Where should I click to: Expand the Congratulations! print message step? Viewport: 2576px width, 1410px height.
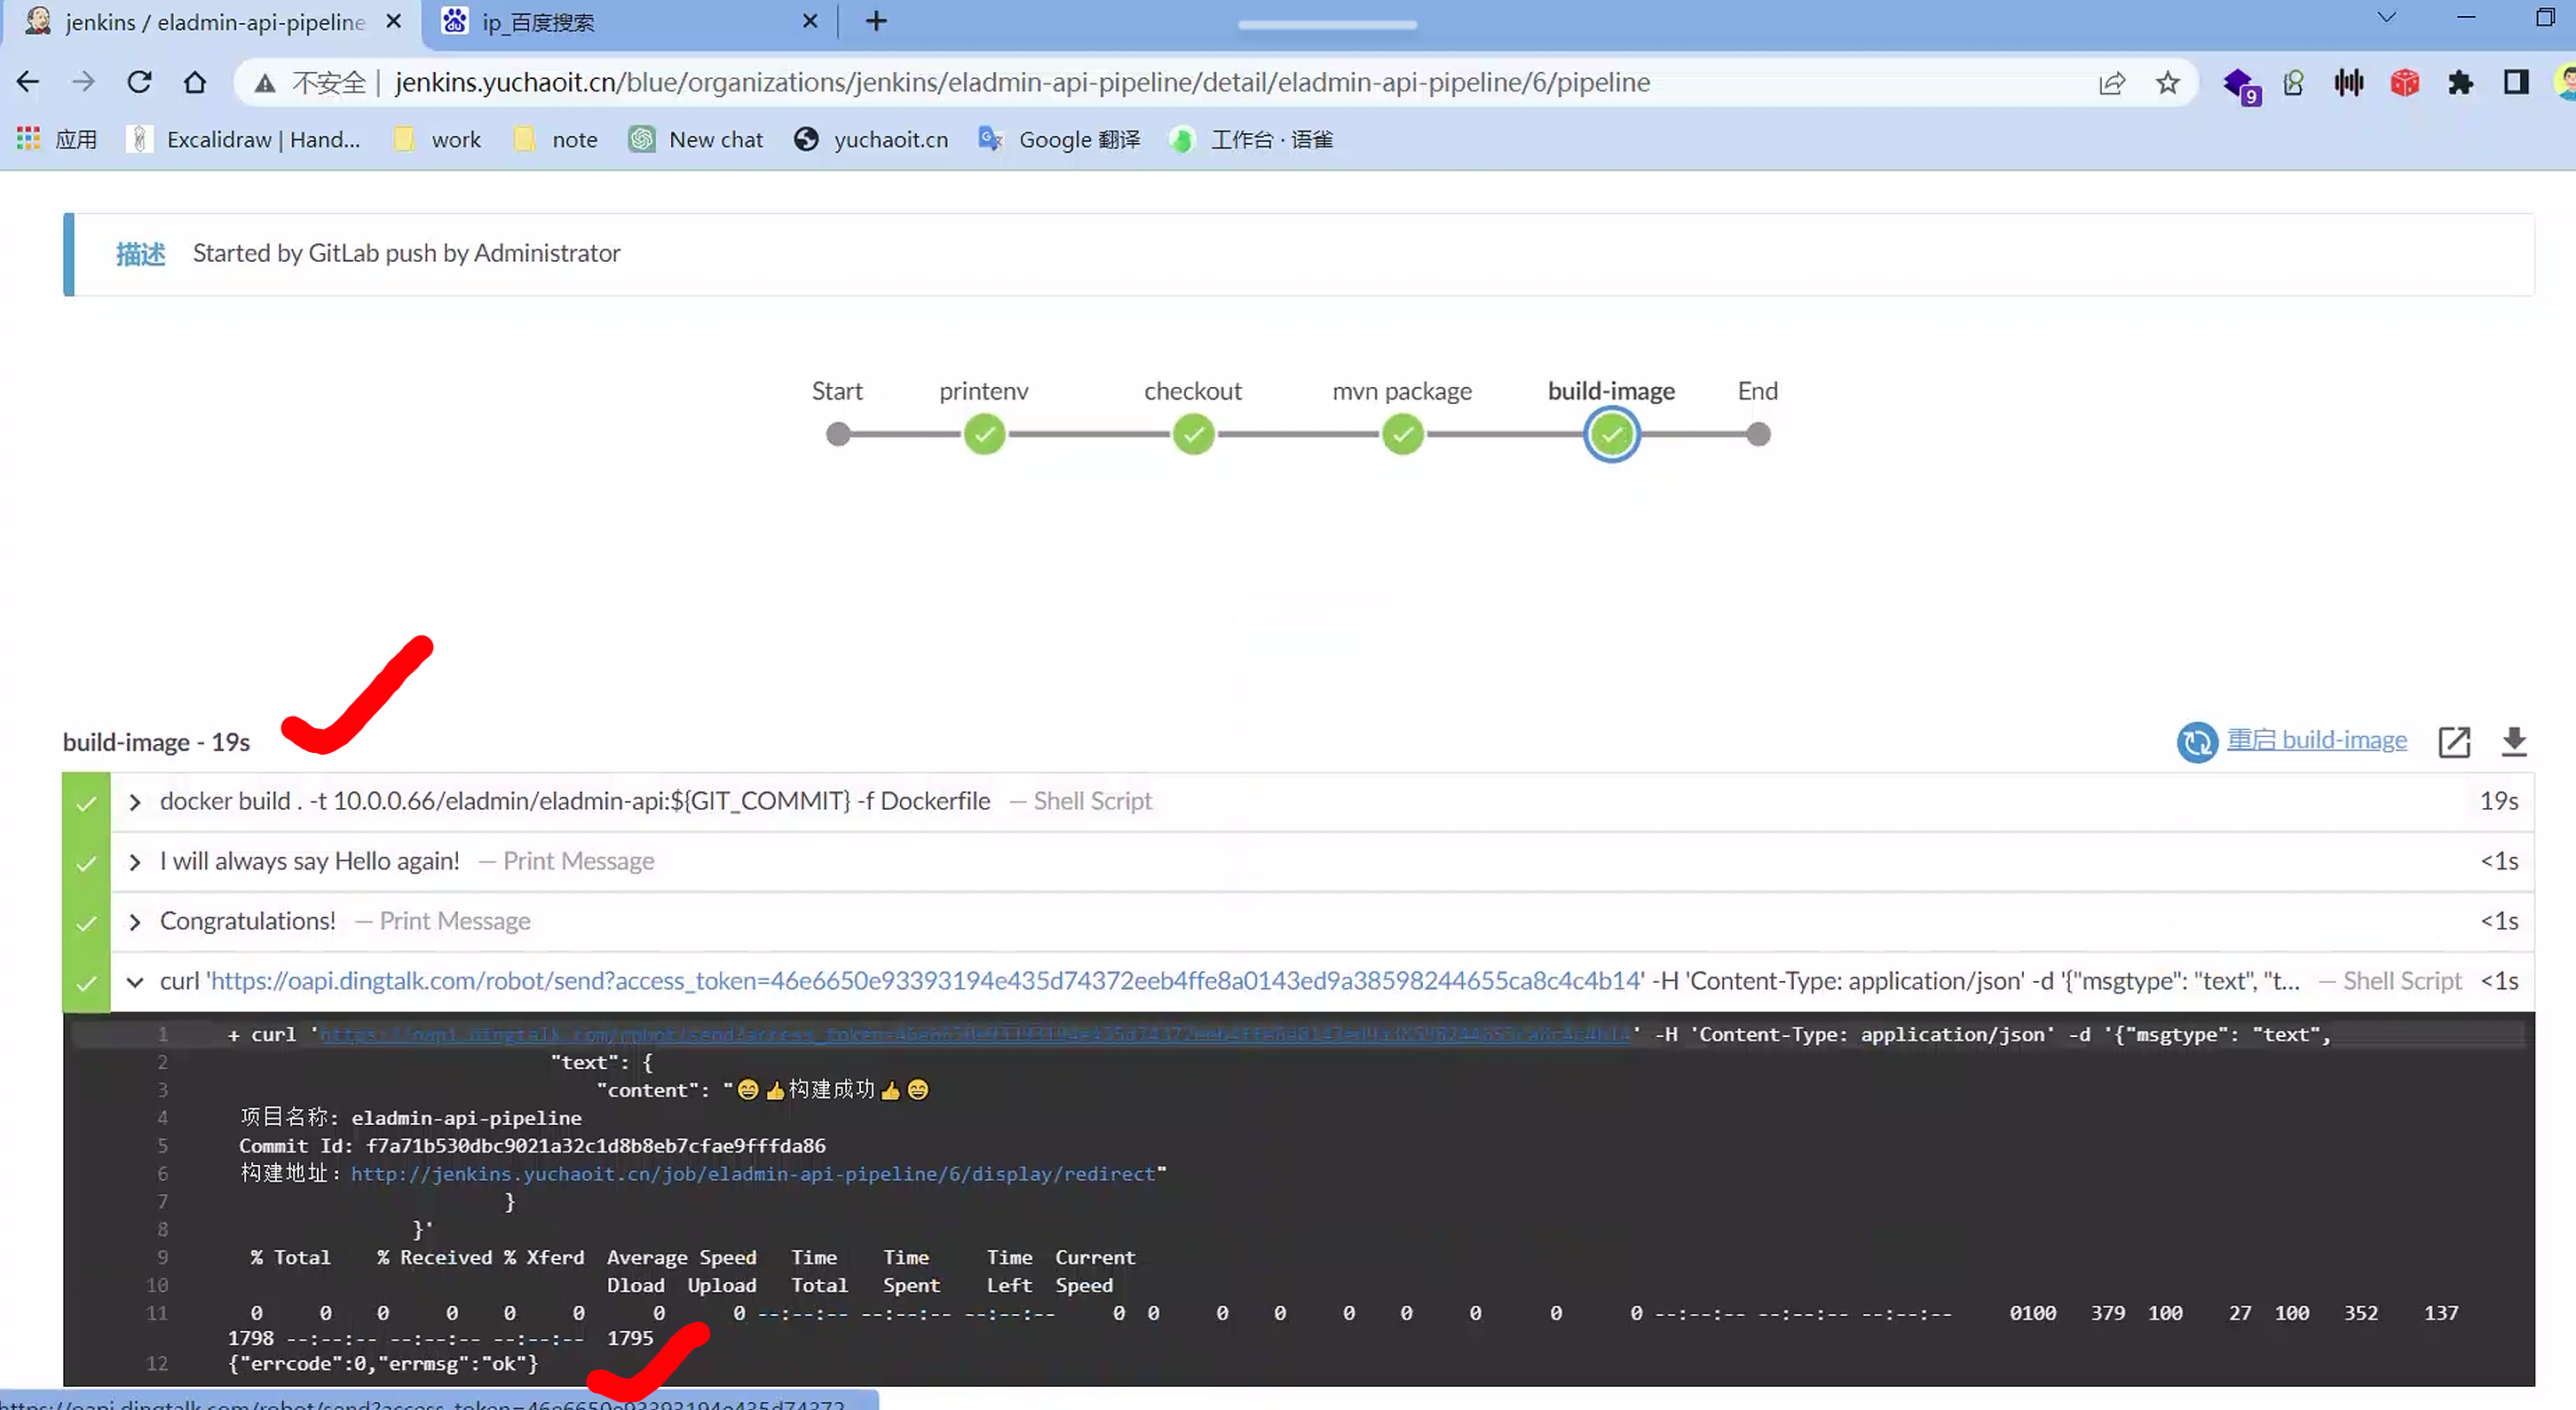tap(135, 922)
